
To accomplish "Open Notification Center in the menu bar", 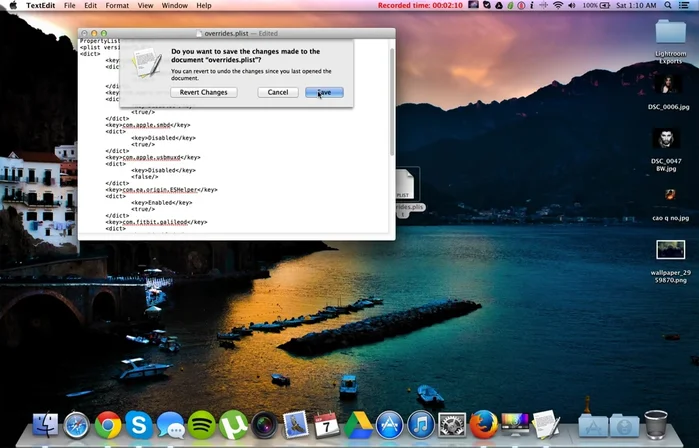I will click(x=683, y=5).
